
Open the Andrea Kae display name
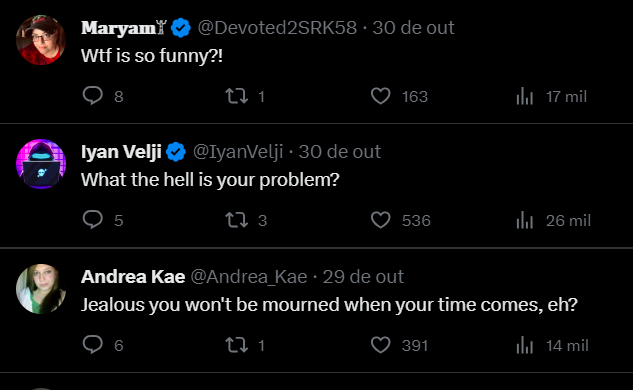[x=133, y=277]
